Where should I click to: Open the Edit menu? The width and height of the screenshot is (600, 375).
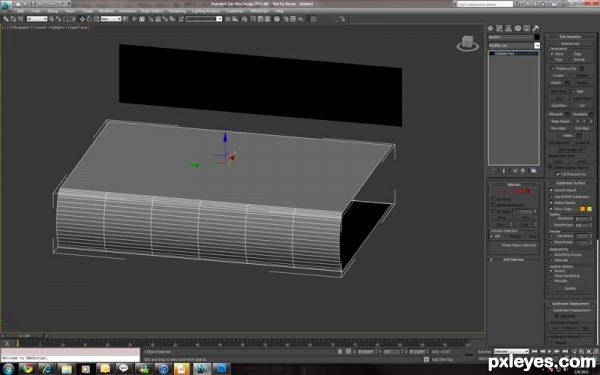20,11
